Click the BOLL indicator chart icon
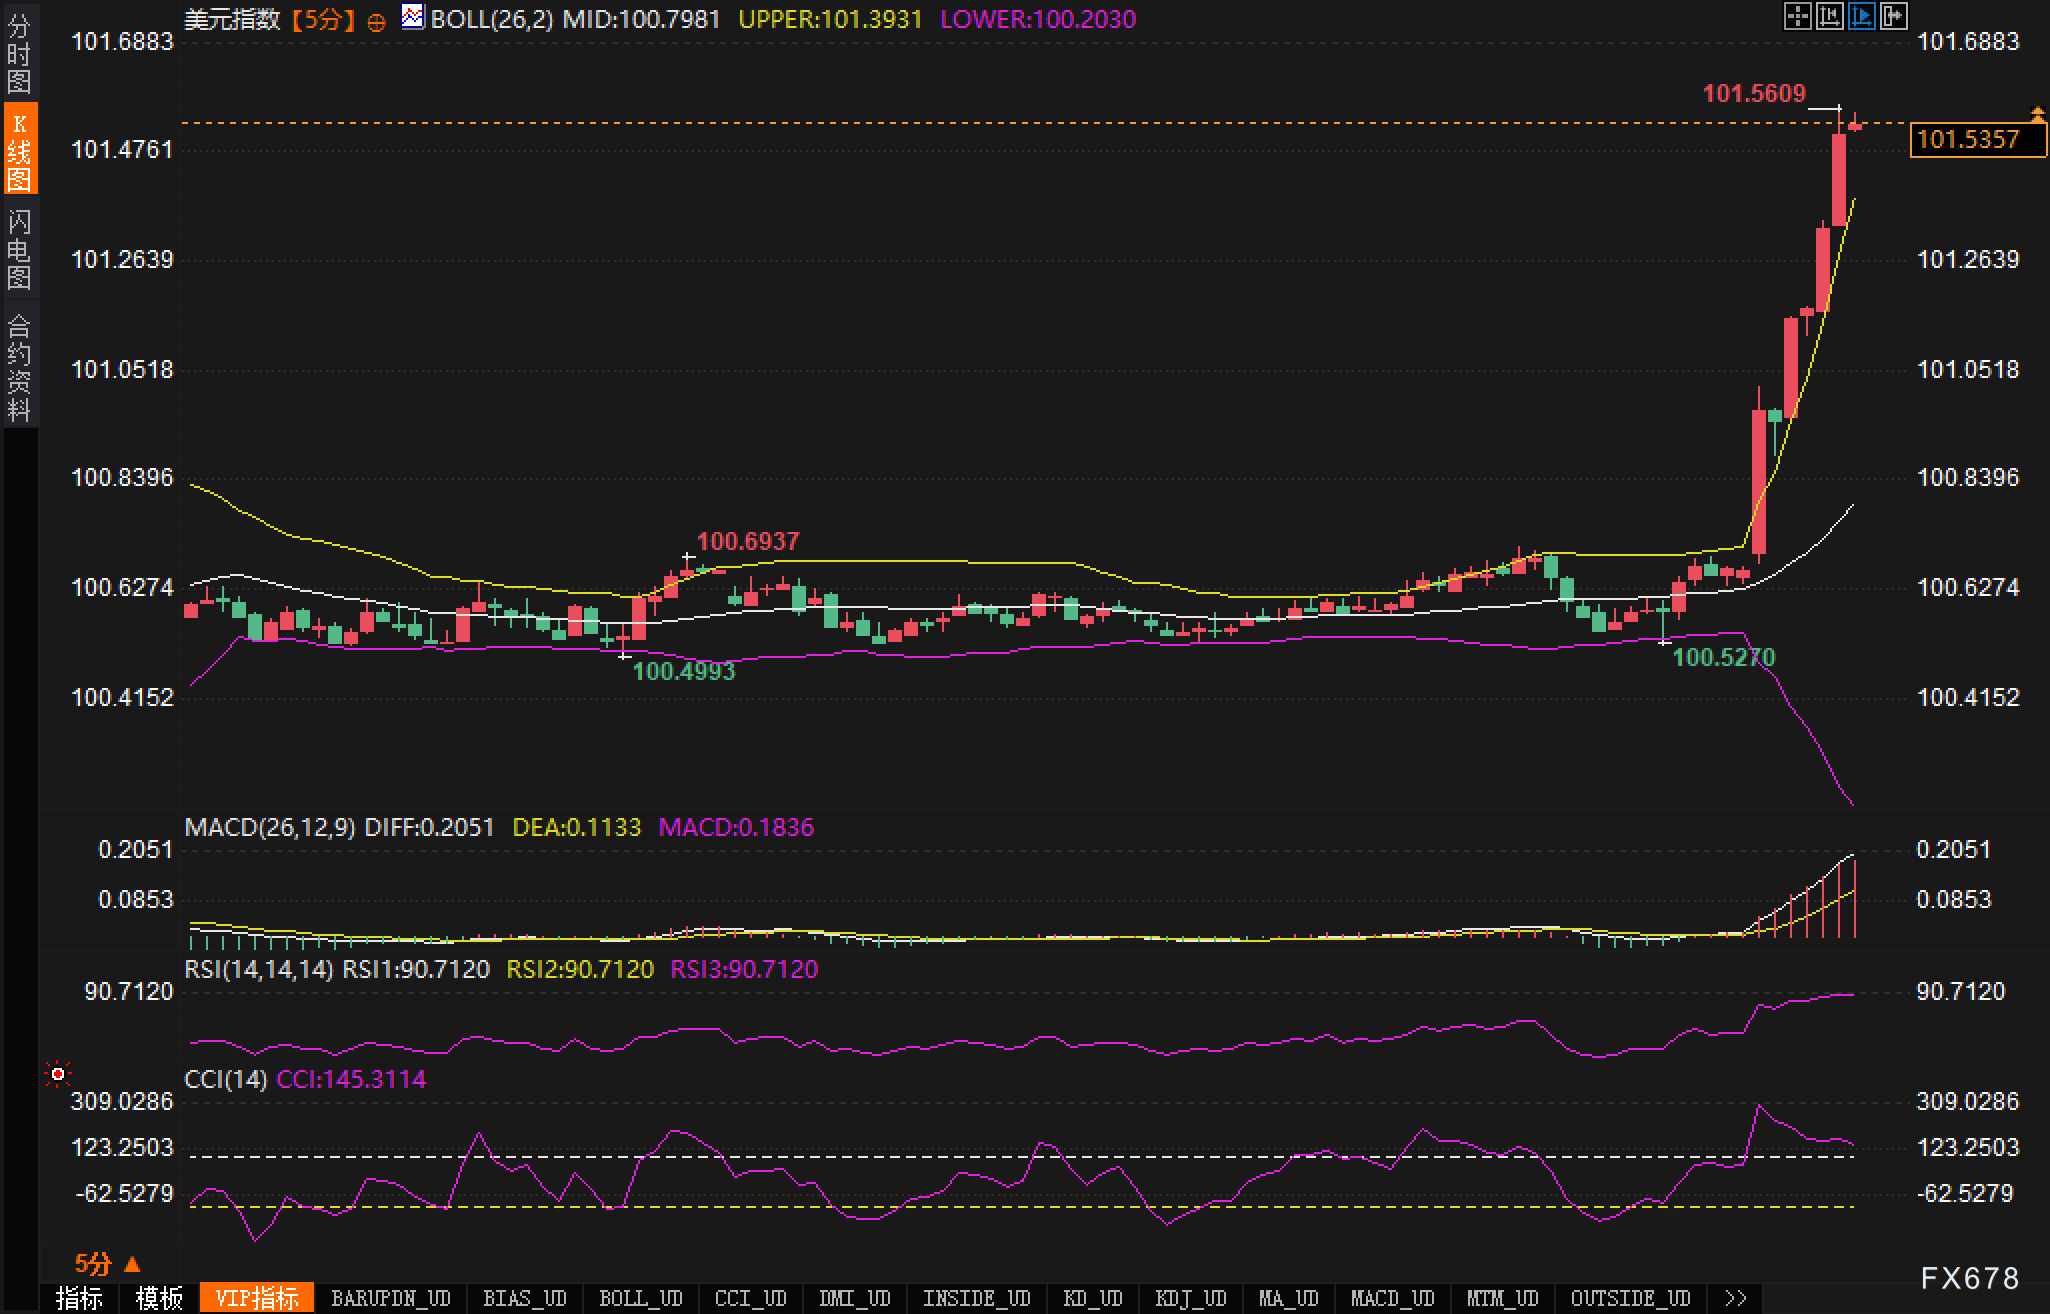Screen dimensions: 2050x1314 click(412, 17)
